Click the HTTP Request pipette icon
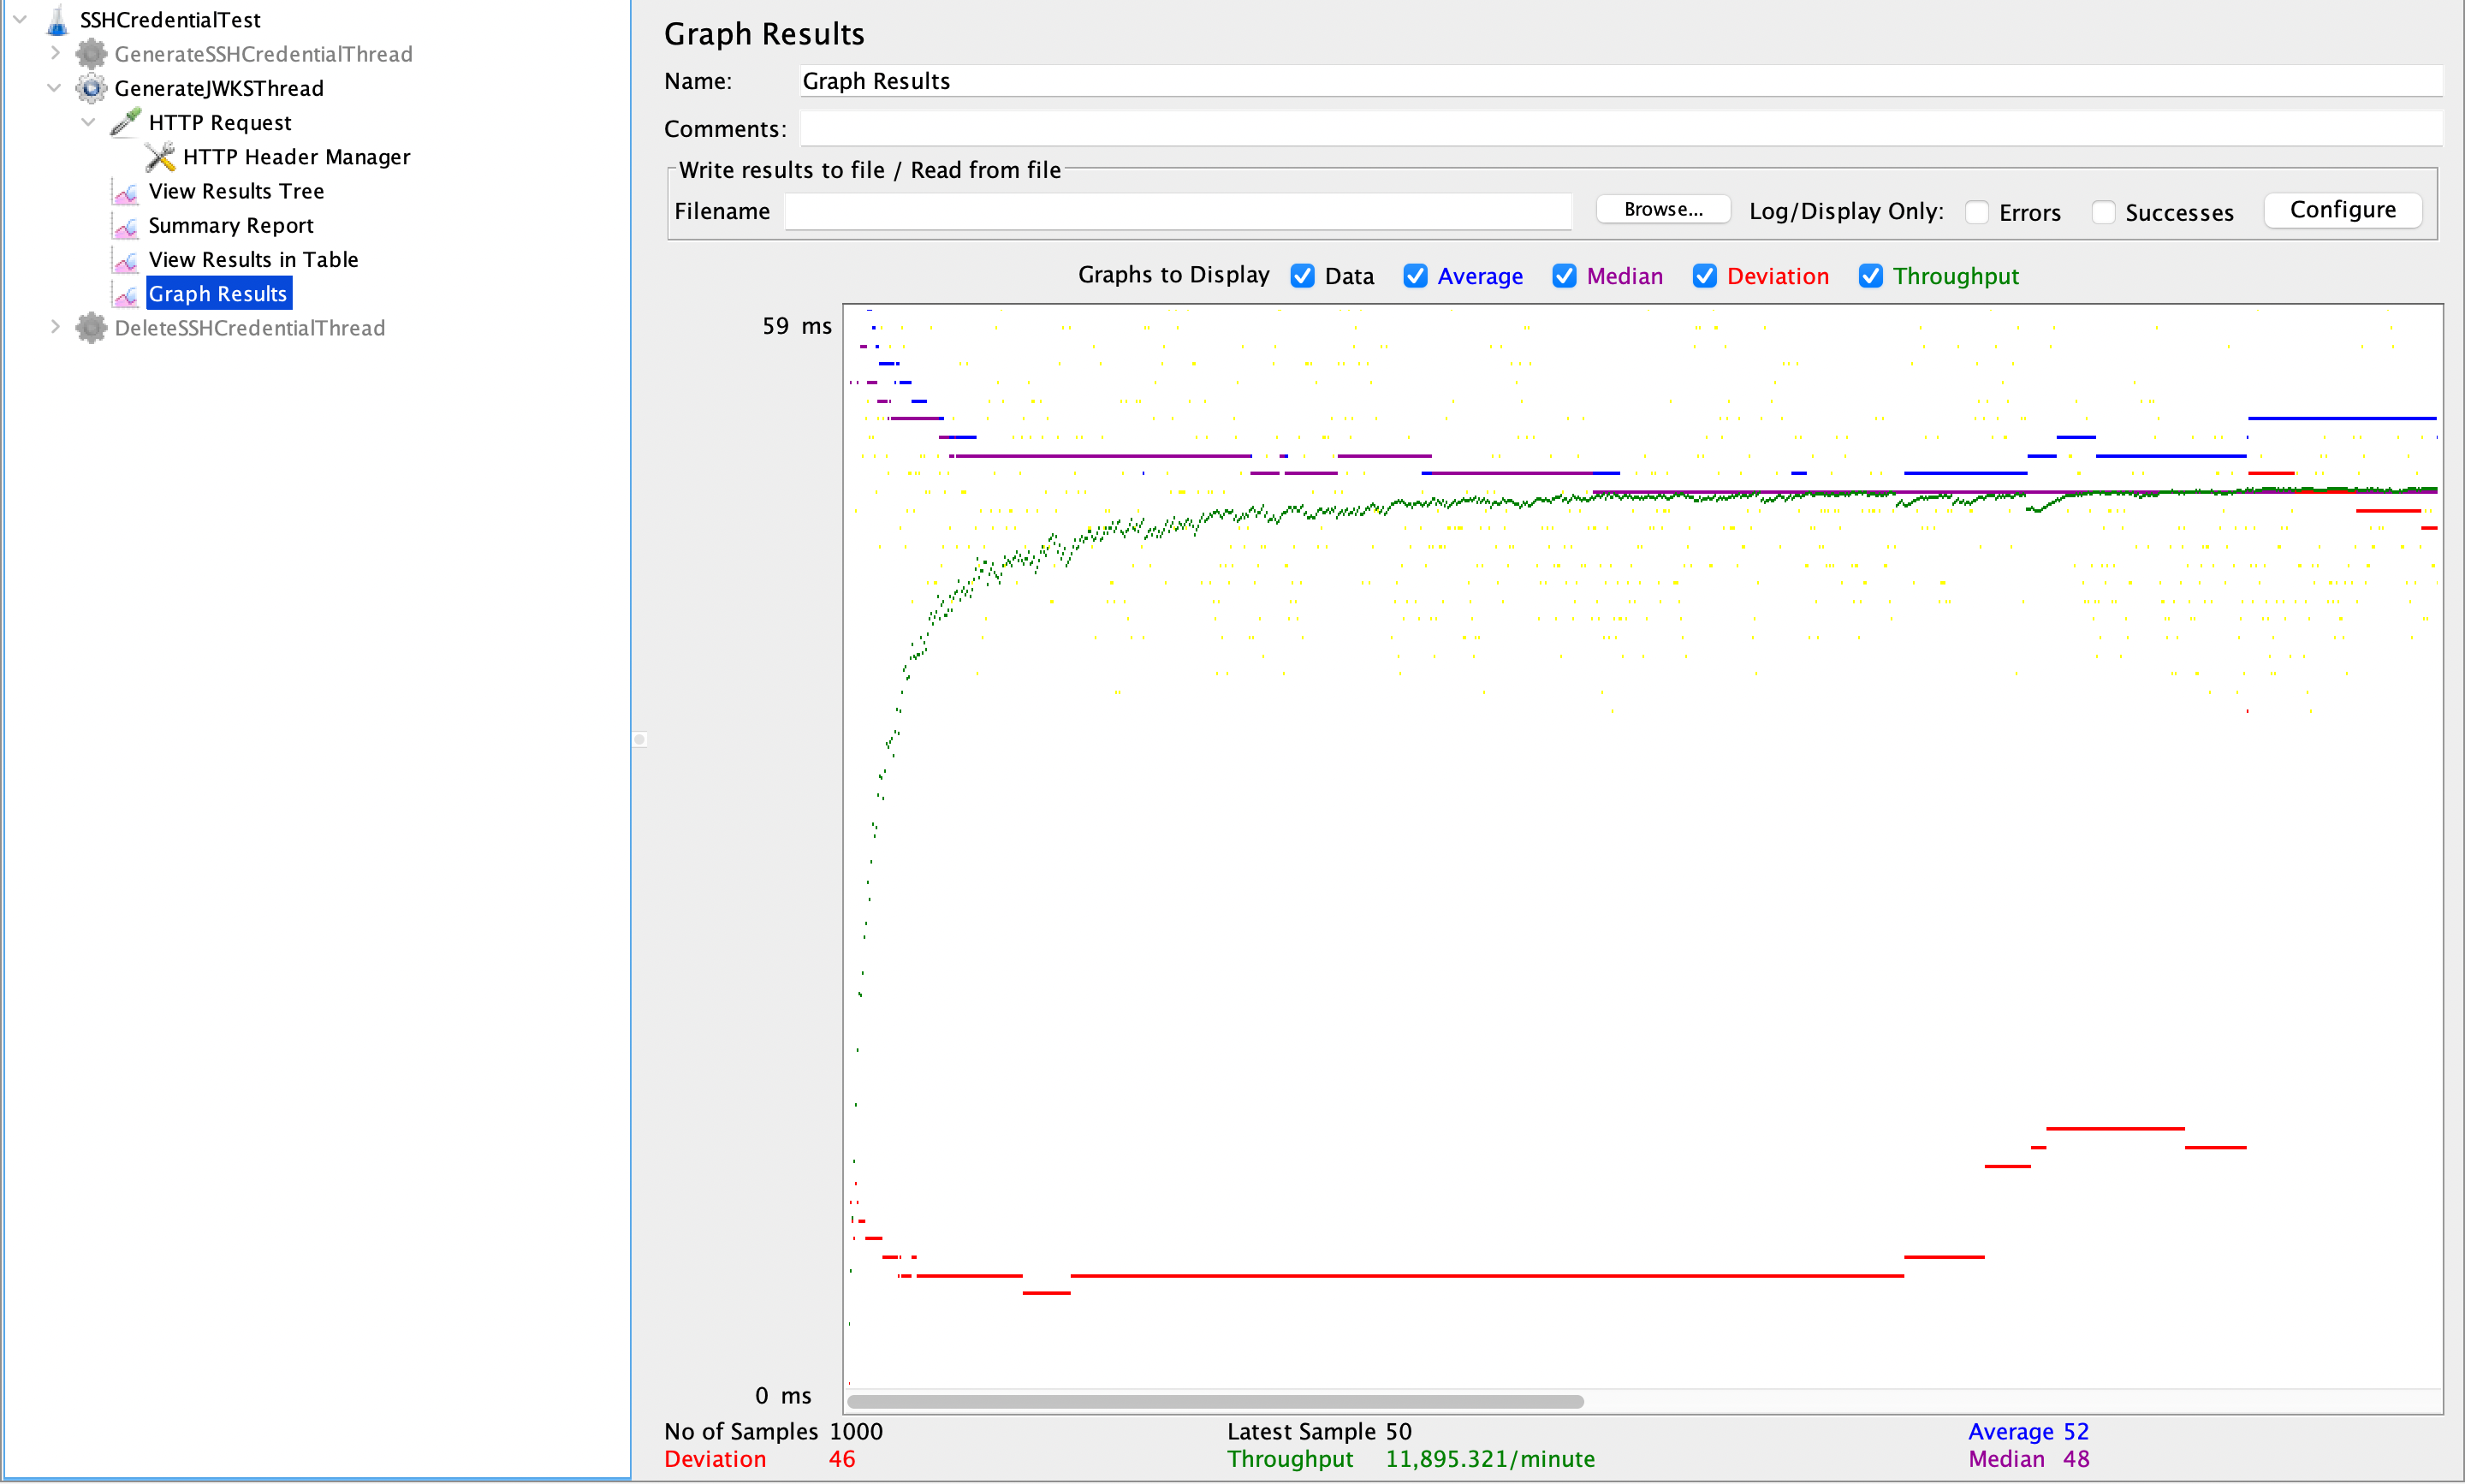This screenshot has height=1484, width=2465. coord(125,122)
